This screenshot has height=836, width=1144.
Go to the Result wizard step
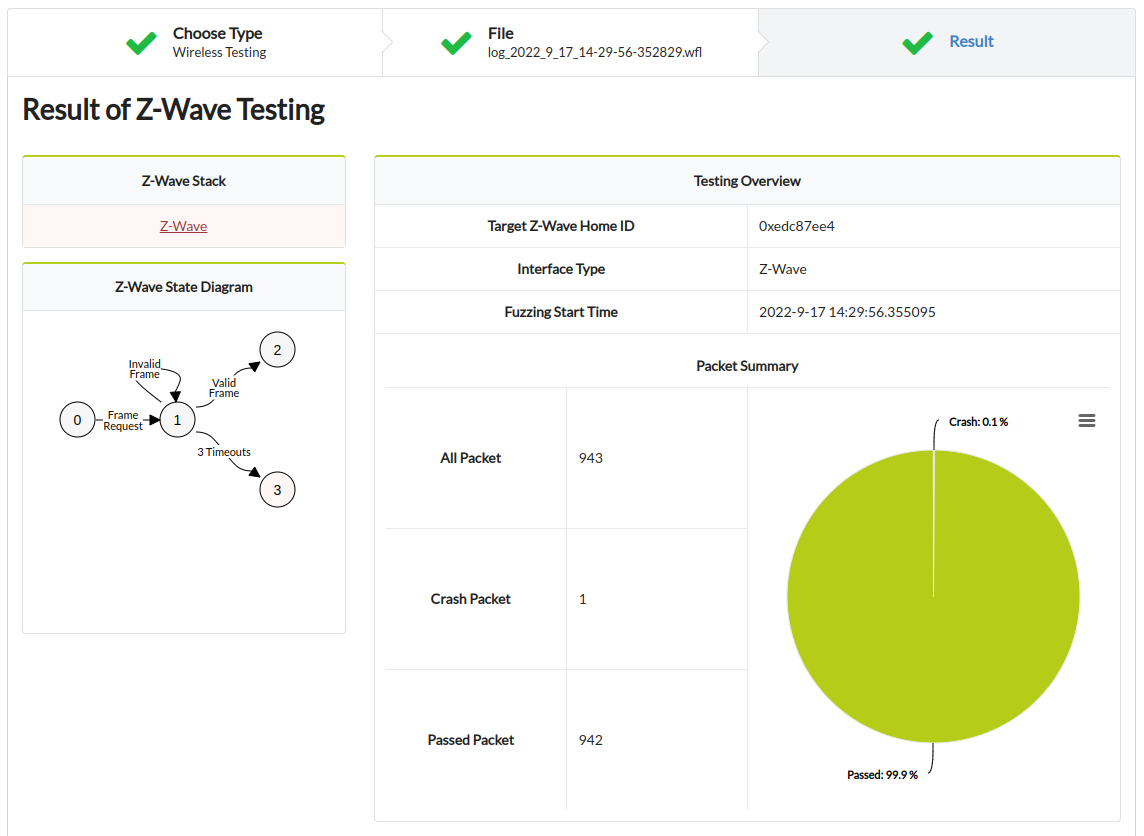(971, 42)
